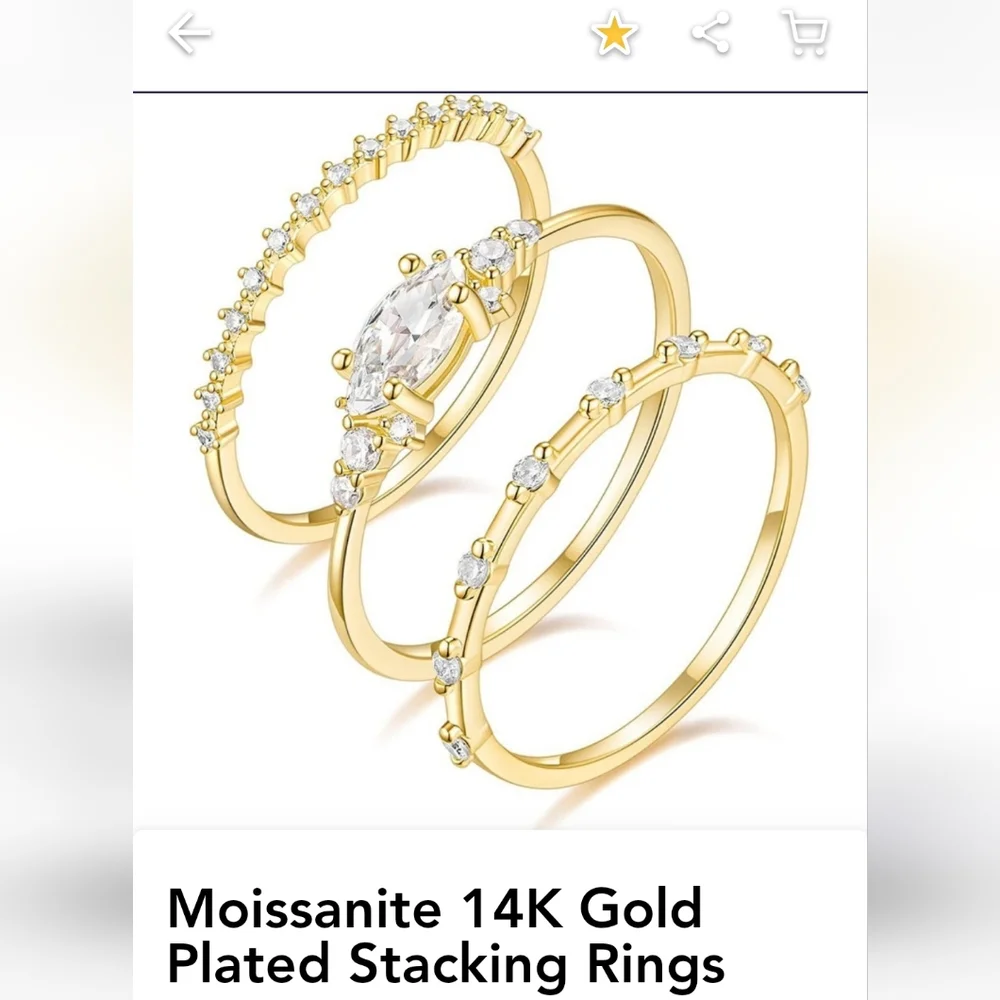Open the shopping cart icon
This screenshot has width=1000, height=1000.
[805, 33]
